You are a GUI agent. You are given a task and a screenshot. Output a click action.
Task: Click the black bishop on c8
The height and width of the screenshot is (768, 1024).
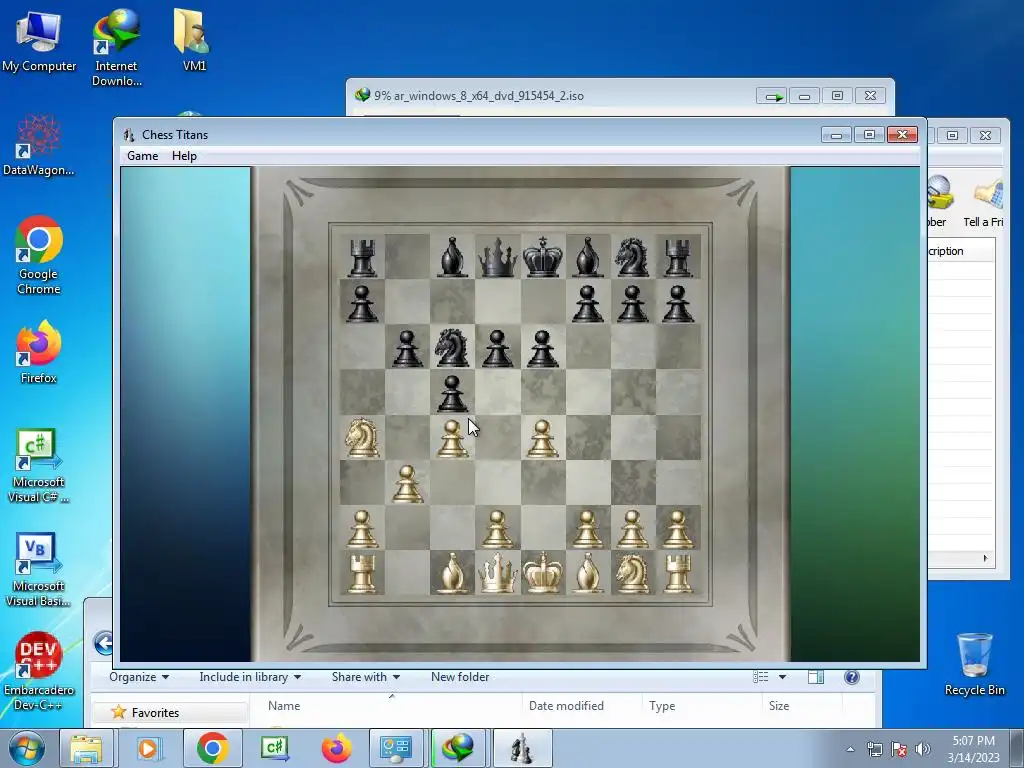tap(452, 257)
